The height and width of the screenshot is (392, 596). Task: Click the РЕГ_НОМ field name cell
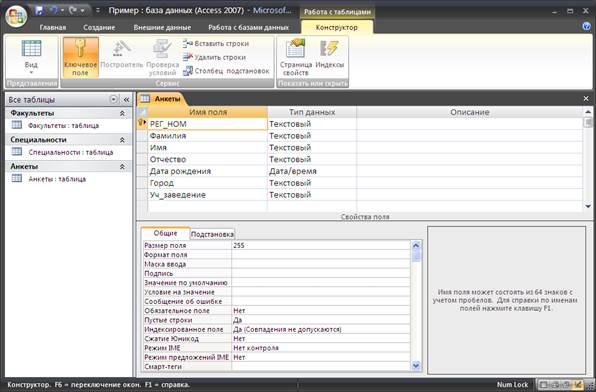(208, 124)
